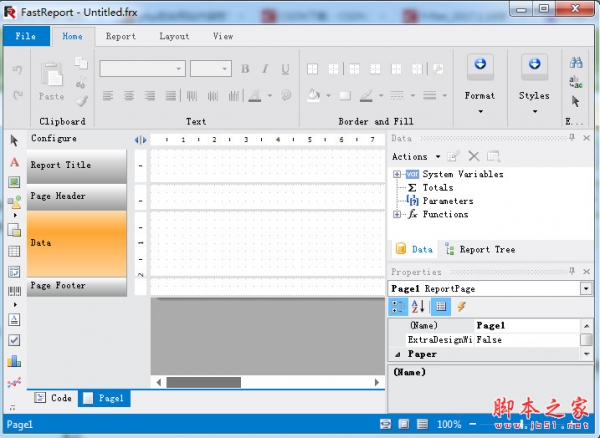Click the Sigma Totals item in Data tree
This screenshot has height=438, width=600.
437,187
